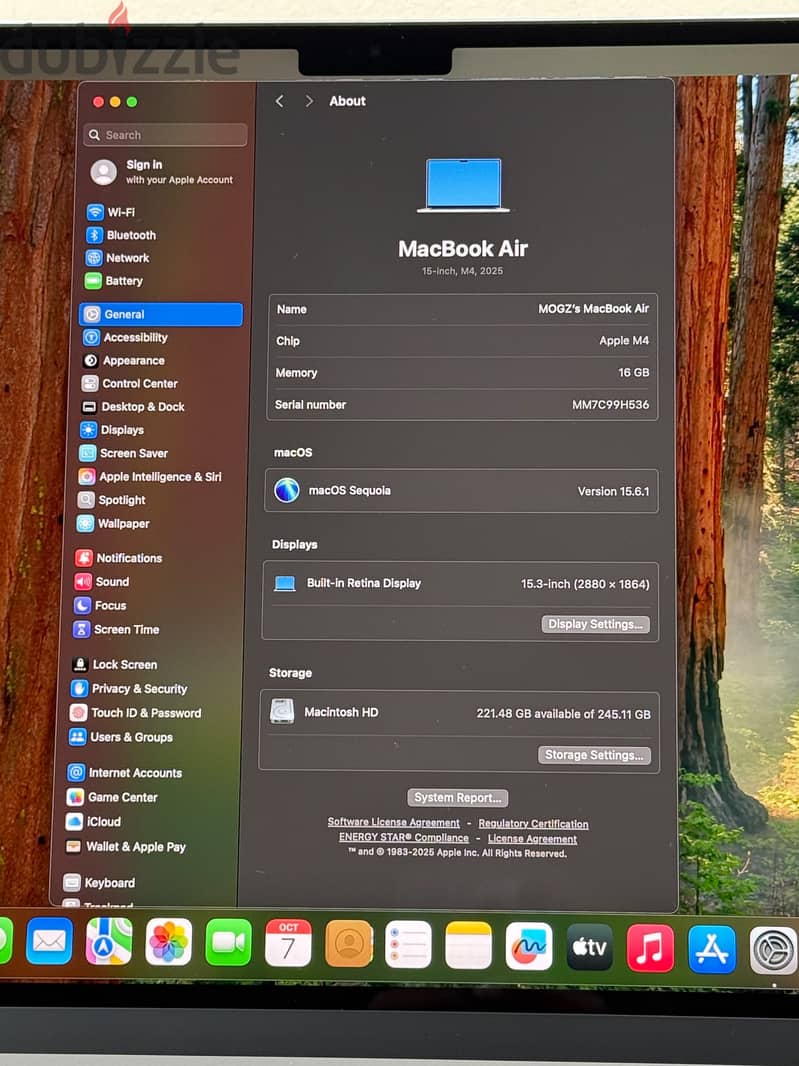Viewport: 799px width, 1066px height.
Task: Launch Music from the Dock
Action: [651, 948]
